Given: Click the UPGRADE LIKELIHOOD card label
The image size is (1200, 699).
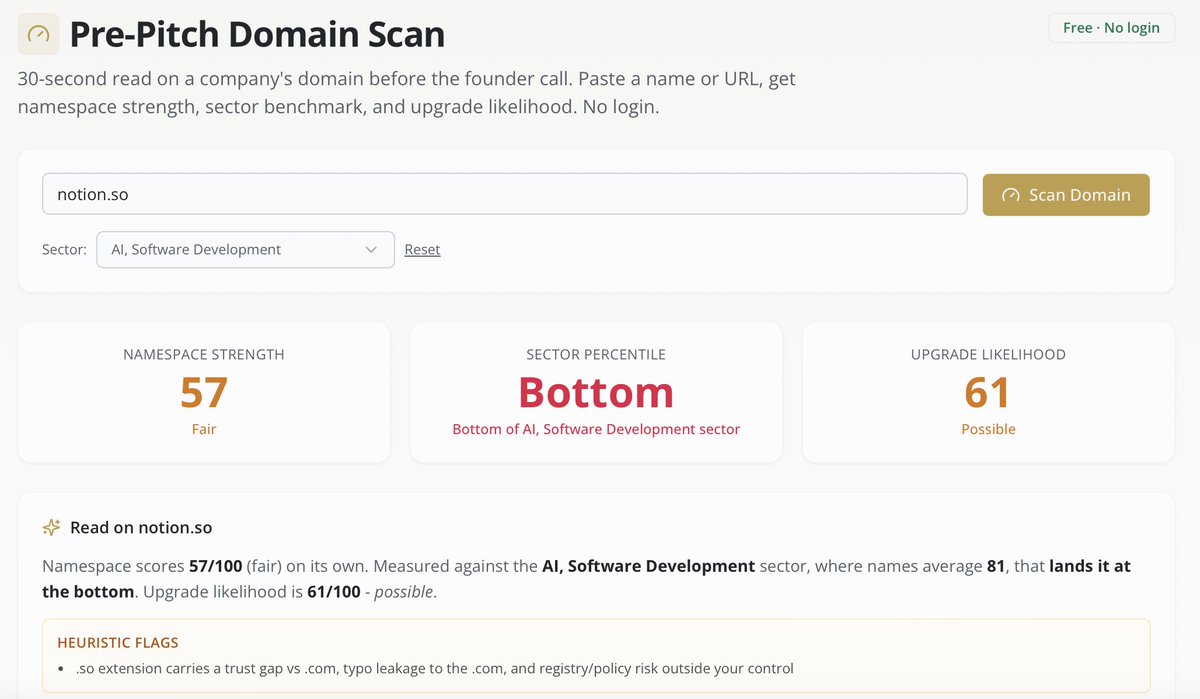Looking at the screenshot, I should click(x=988, y=354).
